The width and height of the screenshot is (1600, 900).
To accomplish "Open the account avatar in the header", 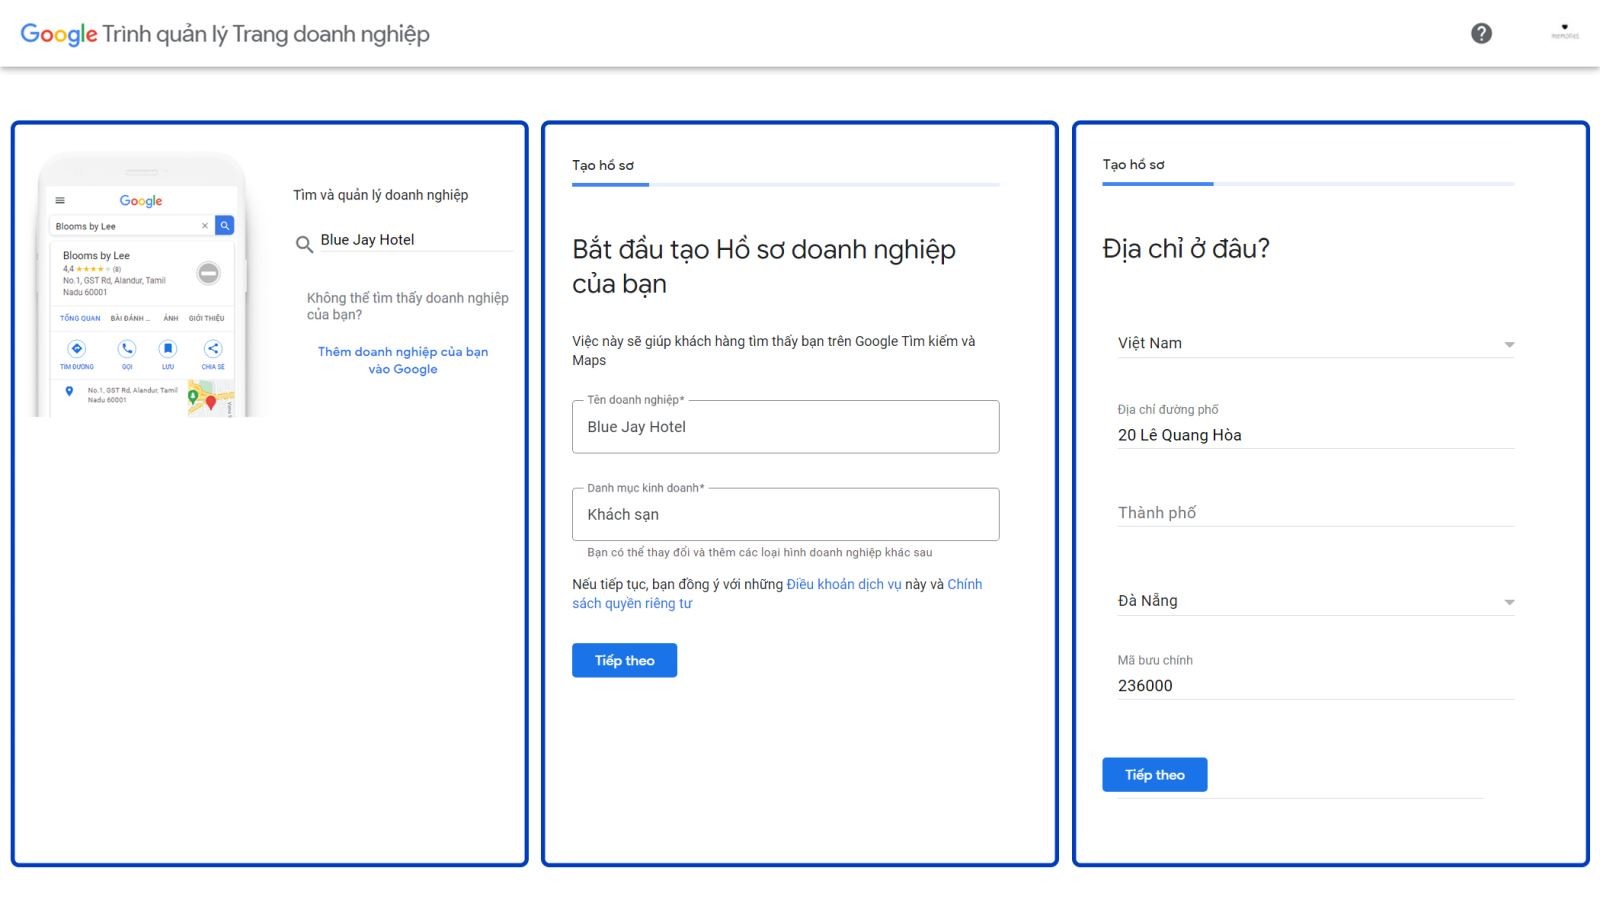I will tap(1565, 32).
